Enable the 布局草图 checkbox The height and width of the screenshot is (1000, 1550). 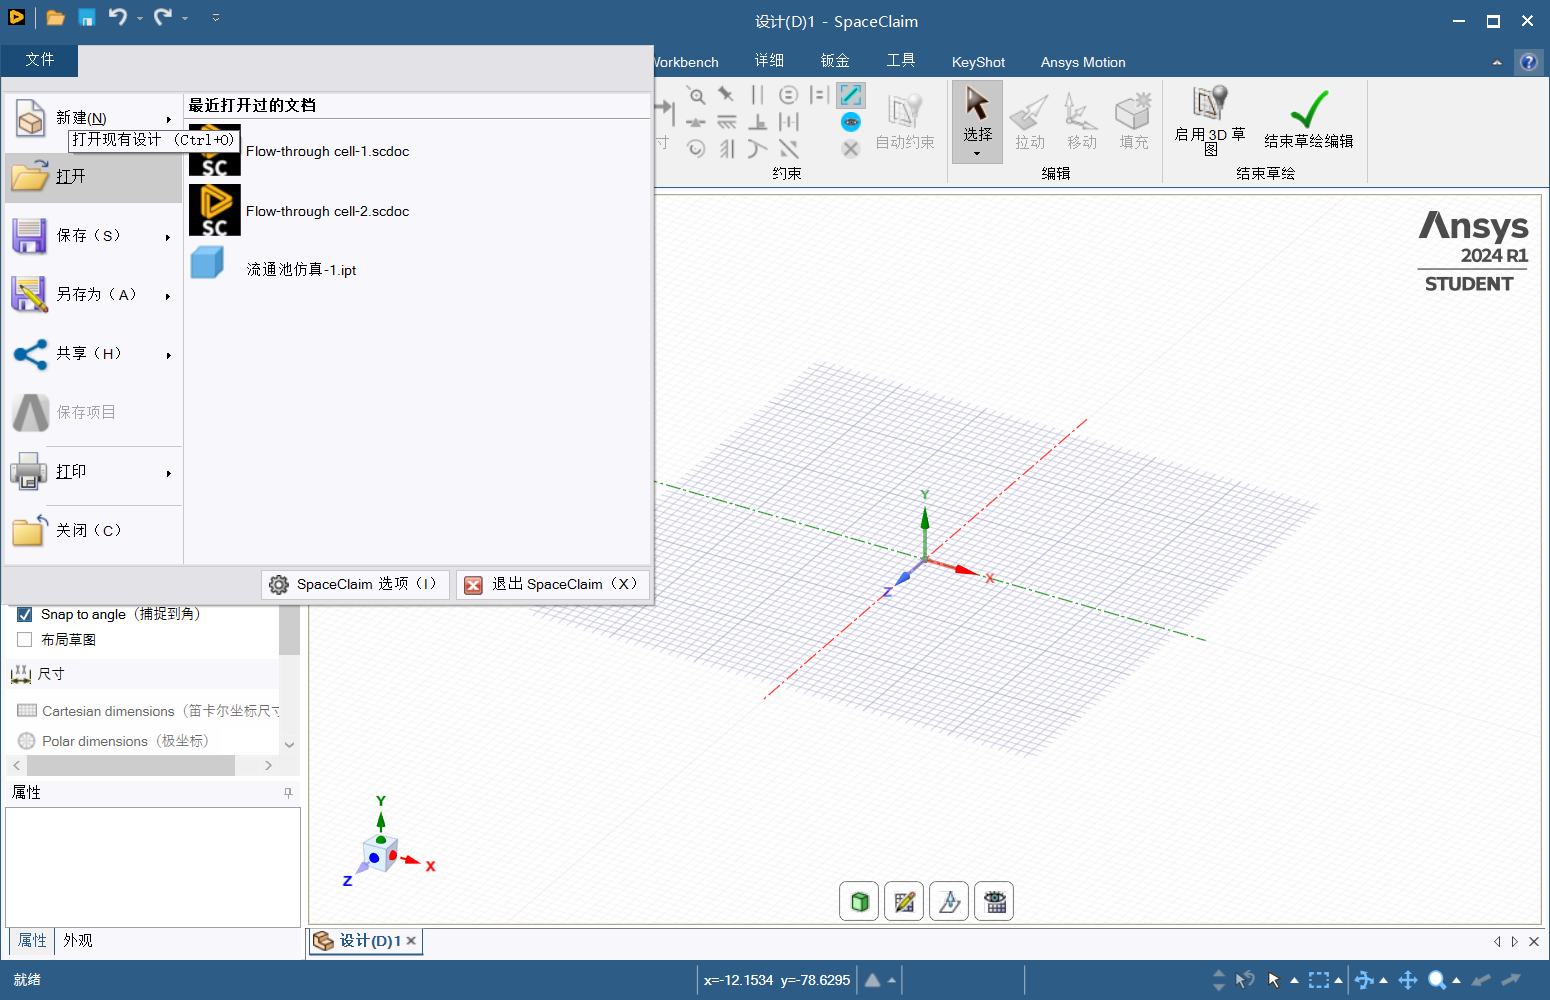click(x=24, y=639)
